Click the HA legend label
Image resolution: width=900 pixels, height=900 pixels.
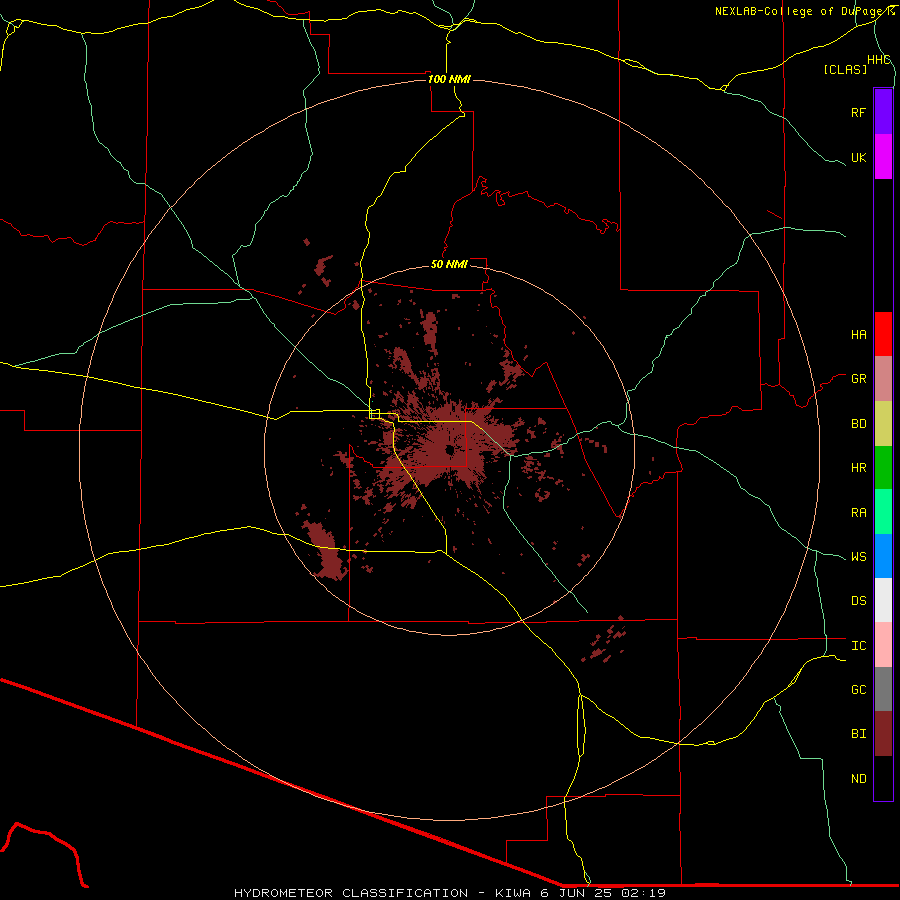click(858, 334)
